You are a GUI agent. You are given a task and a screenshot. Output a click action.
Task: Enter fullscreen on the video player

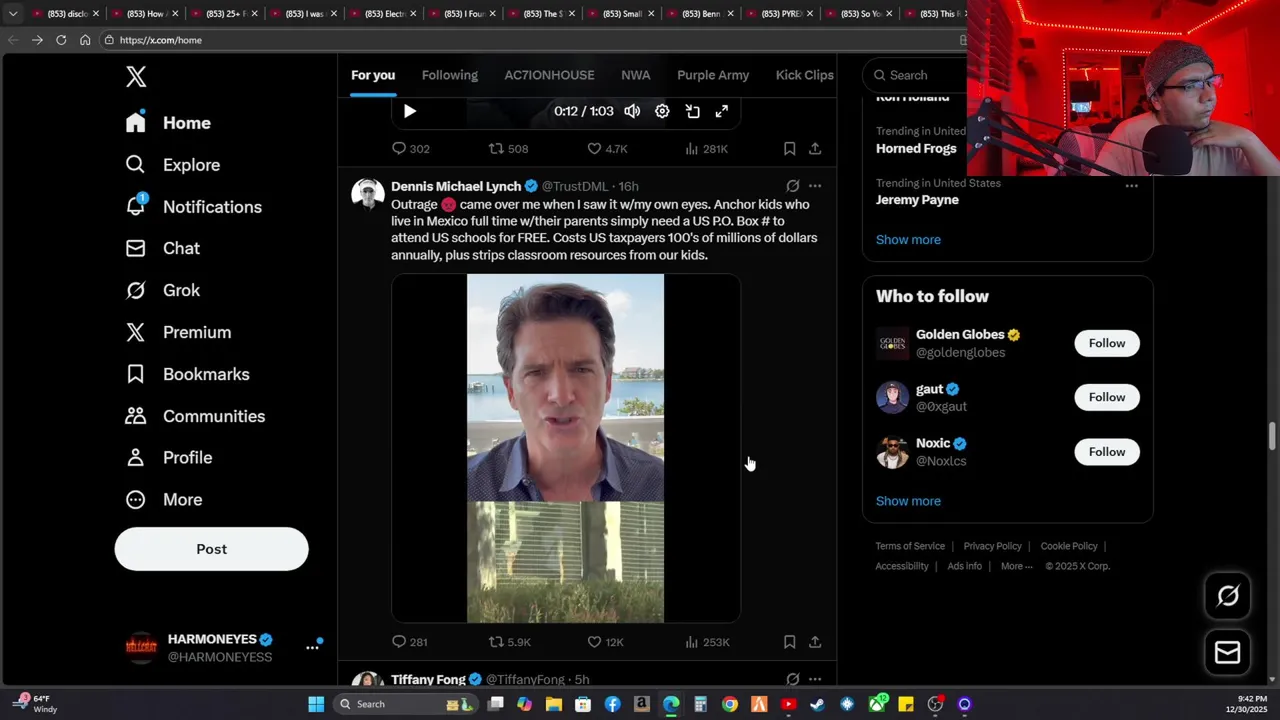[x=722, y=111]
